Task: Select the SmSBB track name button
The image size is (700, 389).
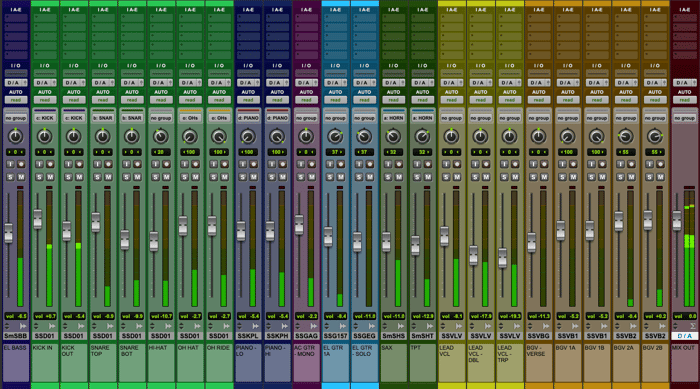Action: [16, 336]
